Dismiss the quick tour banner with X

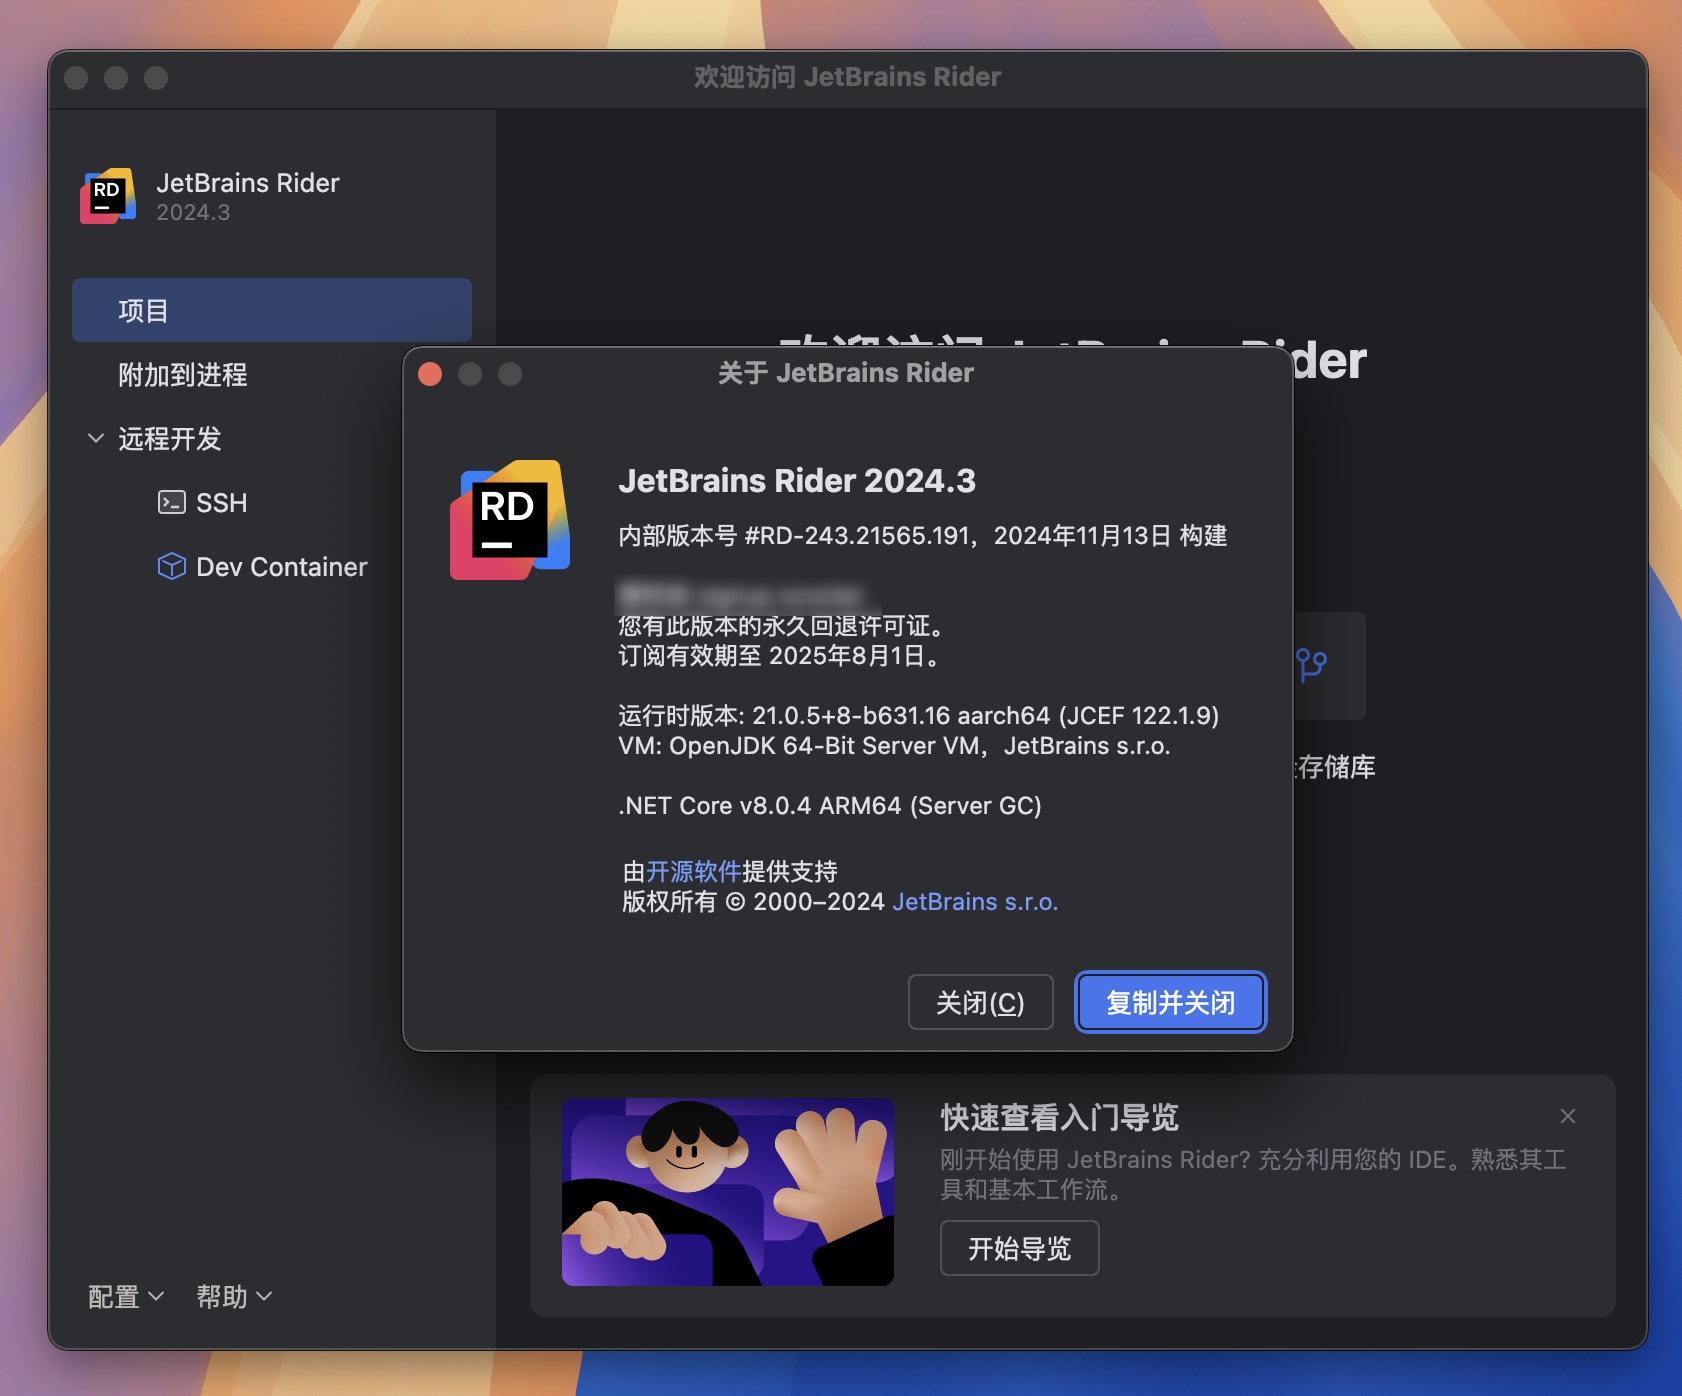pyautogui.click(x=1568, y=1116)
